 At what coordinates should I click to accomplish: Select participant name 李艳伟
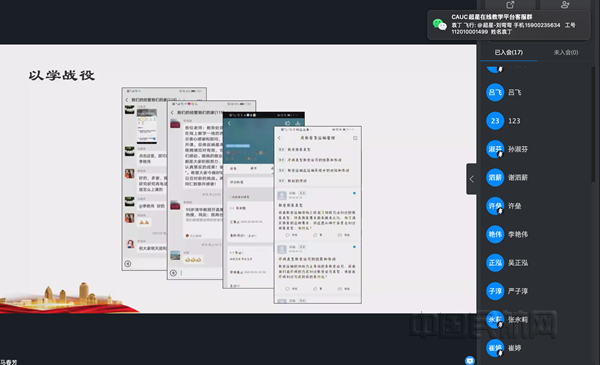click(518, 234)
